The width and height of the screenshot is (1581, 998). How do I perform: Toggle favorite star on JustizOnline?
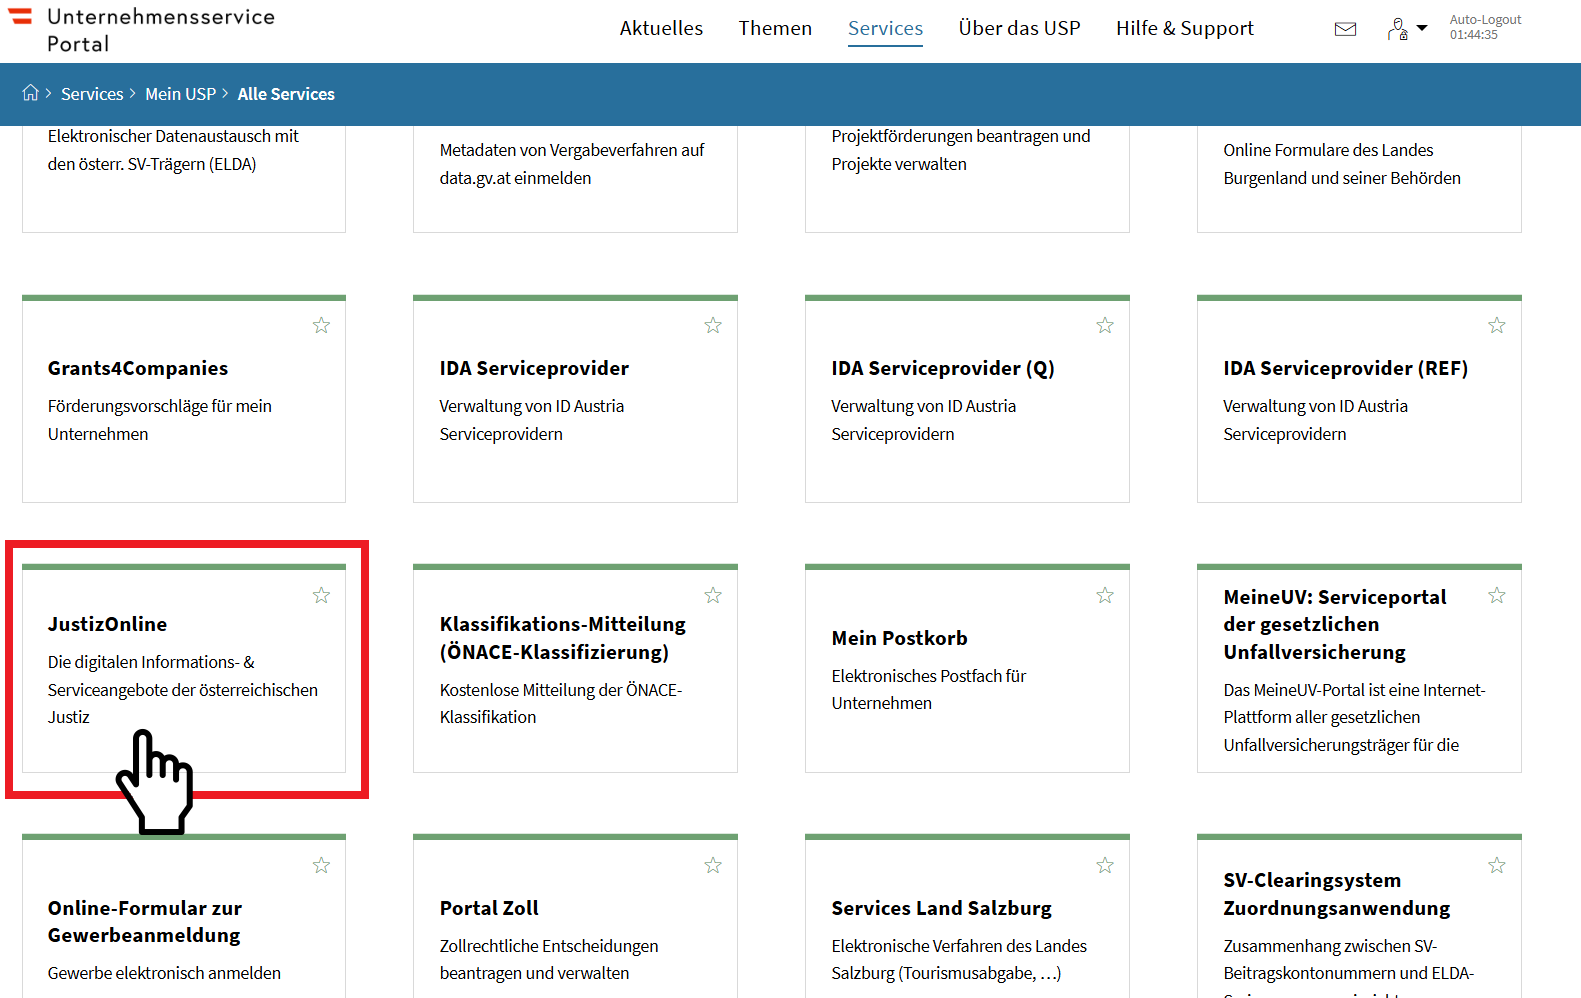click(x=321, y=596)
